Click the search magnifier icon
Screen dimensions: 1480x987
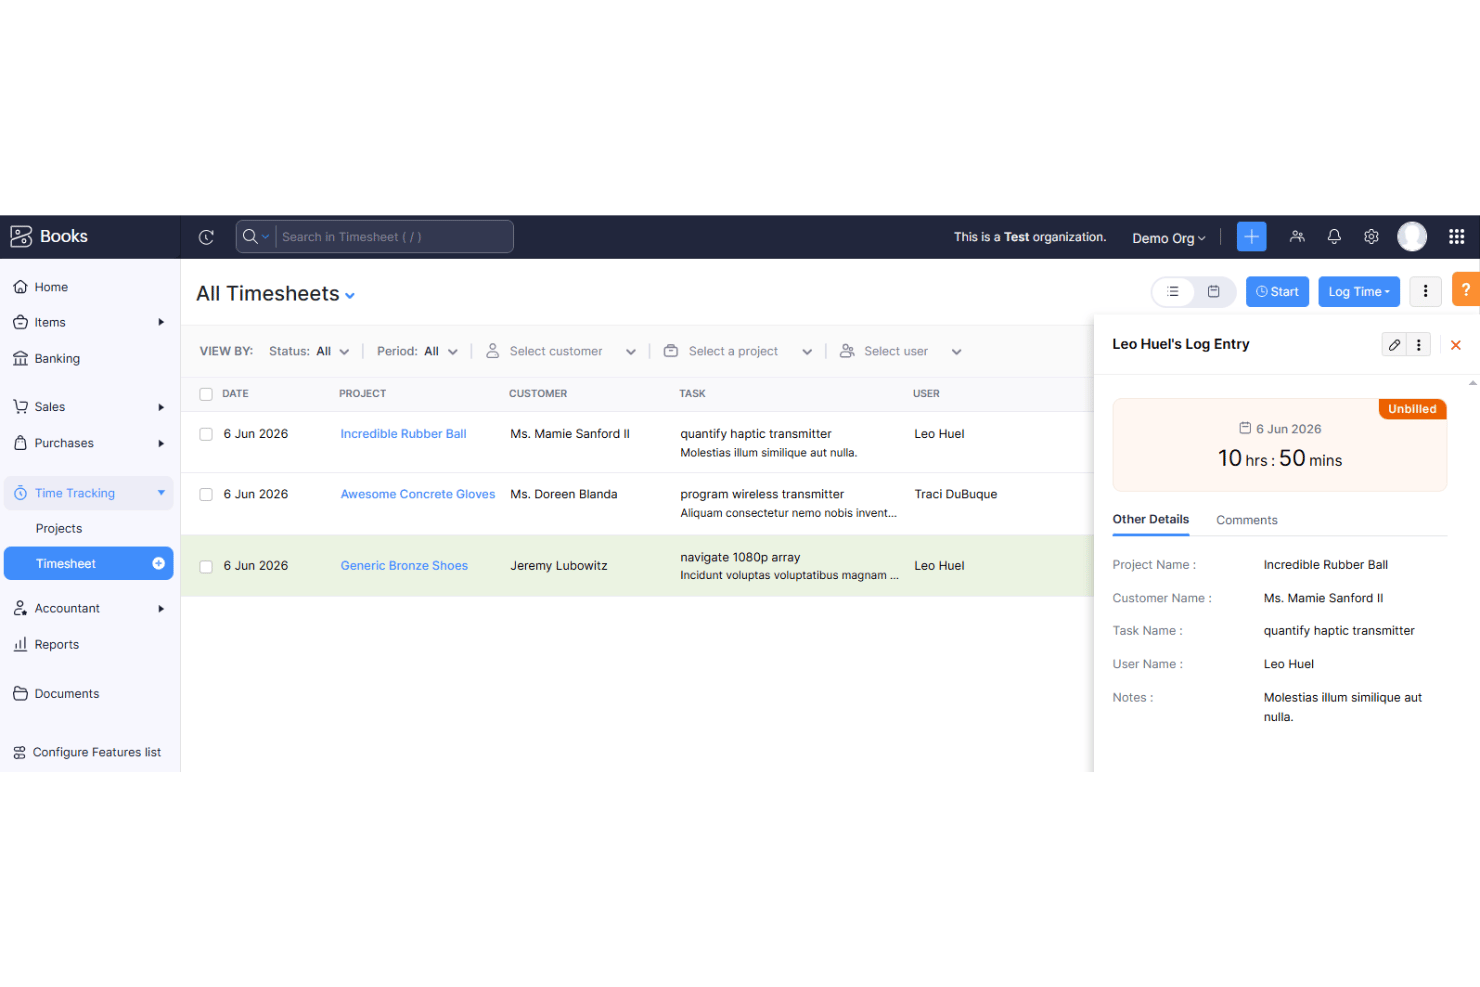click(250, 237)
